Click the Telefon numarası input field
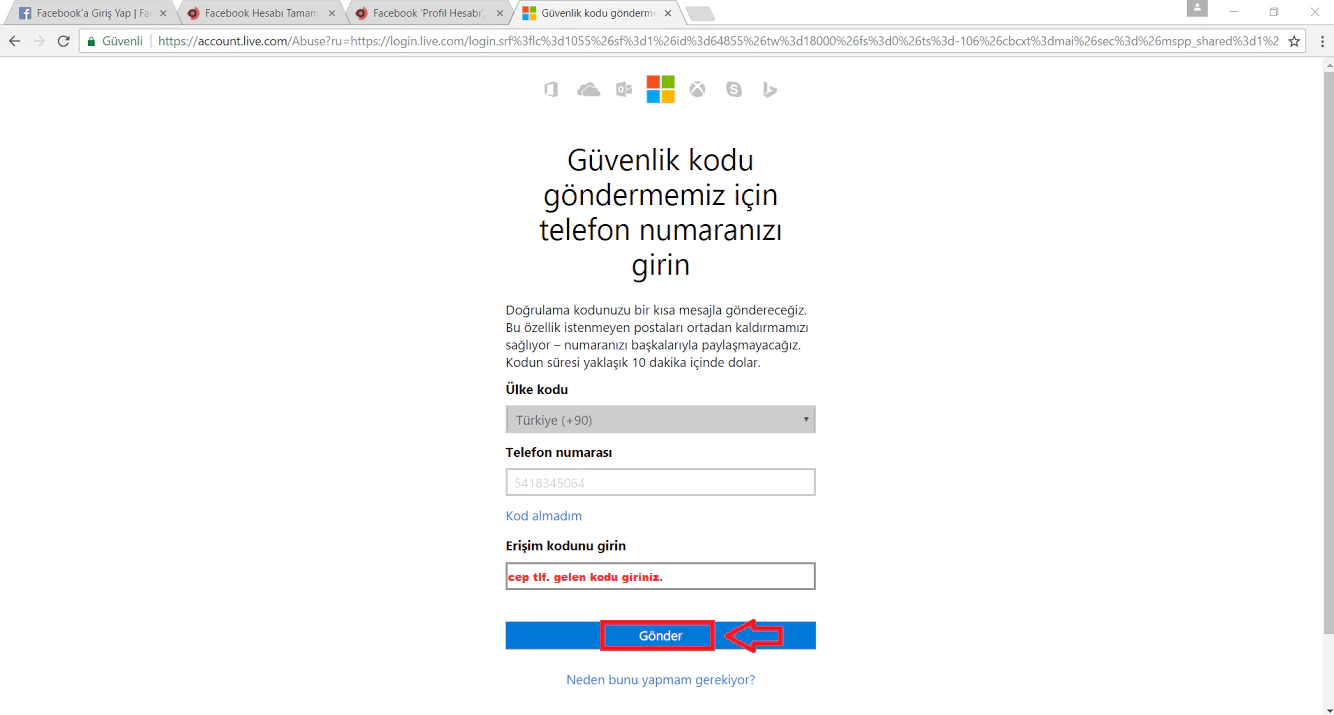Viewport: 1334px width, 715px height. pos(661,482)
